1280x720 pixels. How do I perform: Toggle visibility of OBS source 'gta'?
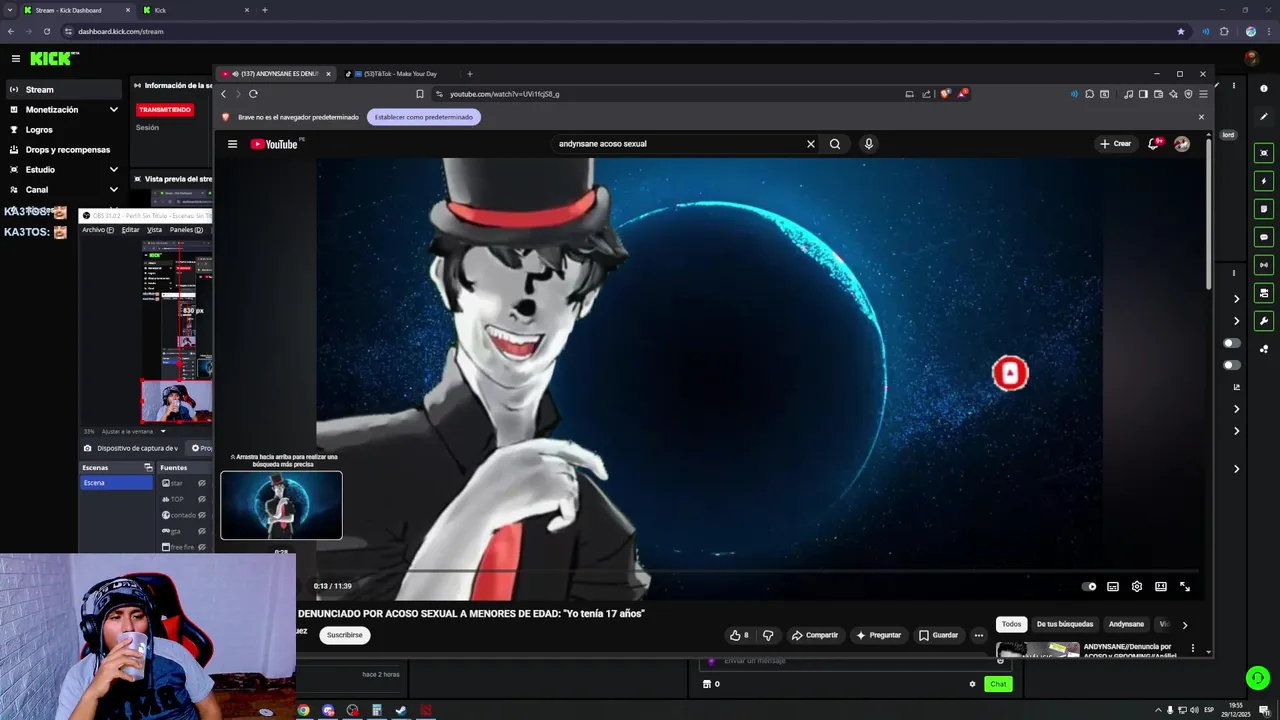pyautogui.click(x=201, y=531)
